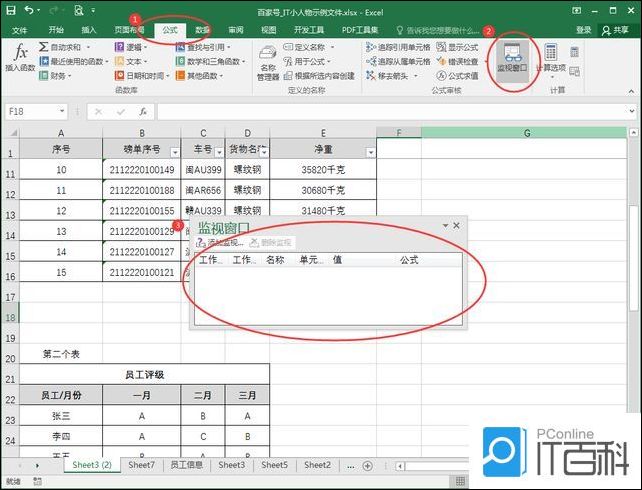Switch to the View (视图) tab

pos(269,30)
